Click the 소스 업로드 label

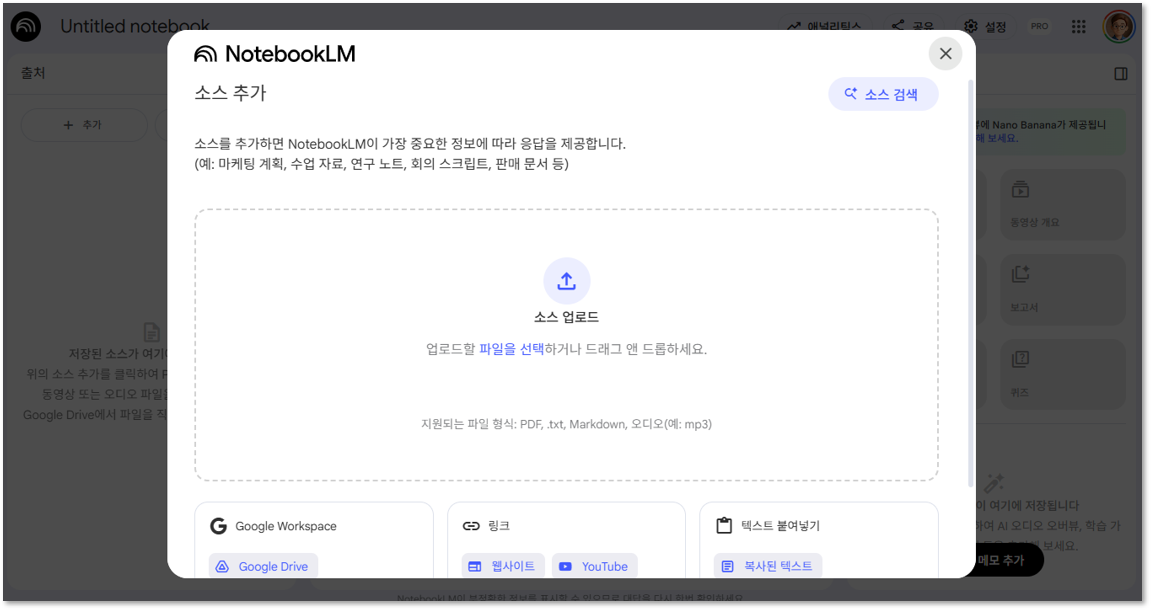567,317
